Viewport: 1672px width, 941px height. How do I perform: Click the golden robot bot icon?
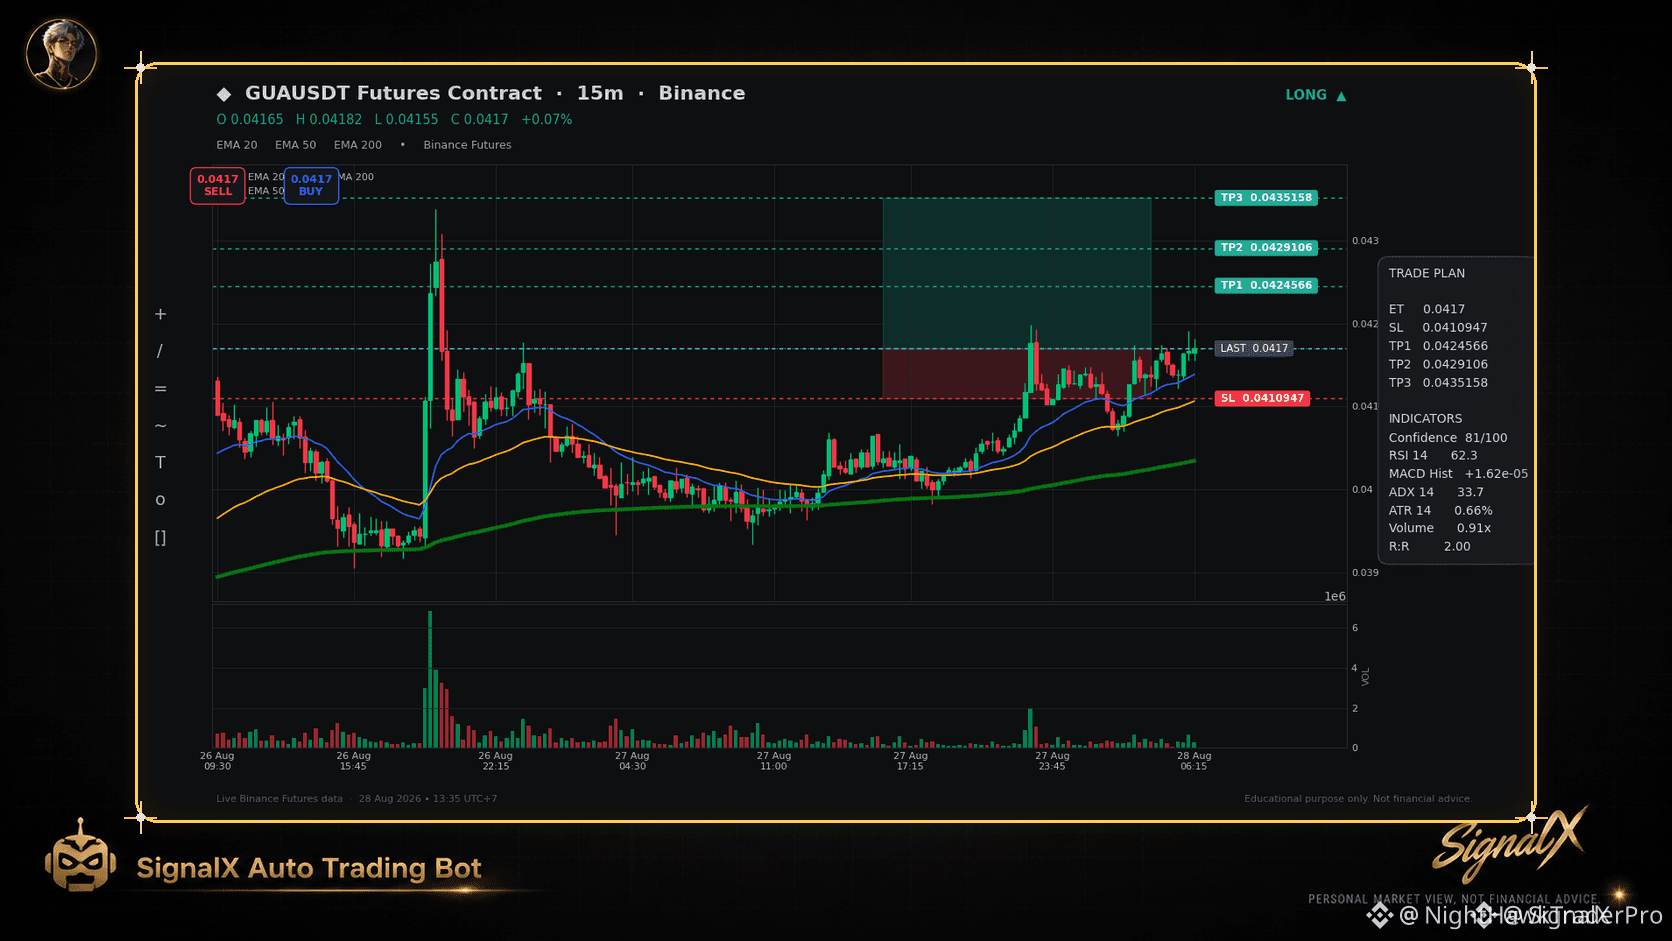tap(80, 856)
